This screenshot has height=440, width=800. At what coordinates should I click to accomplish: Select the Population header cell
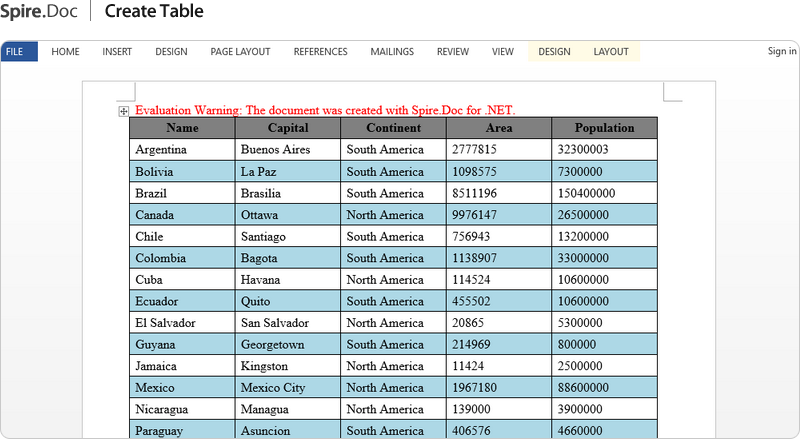click(x=604, y=128)
